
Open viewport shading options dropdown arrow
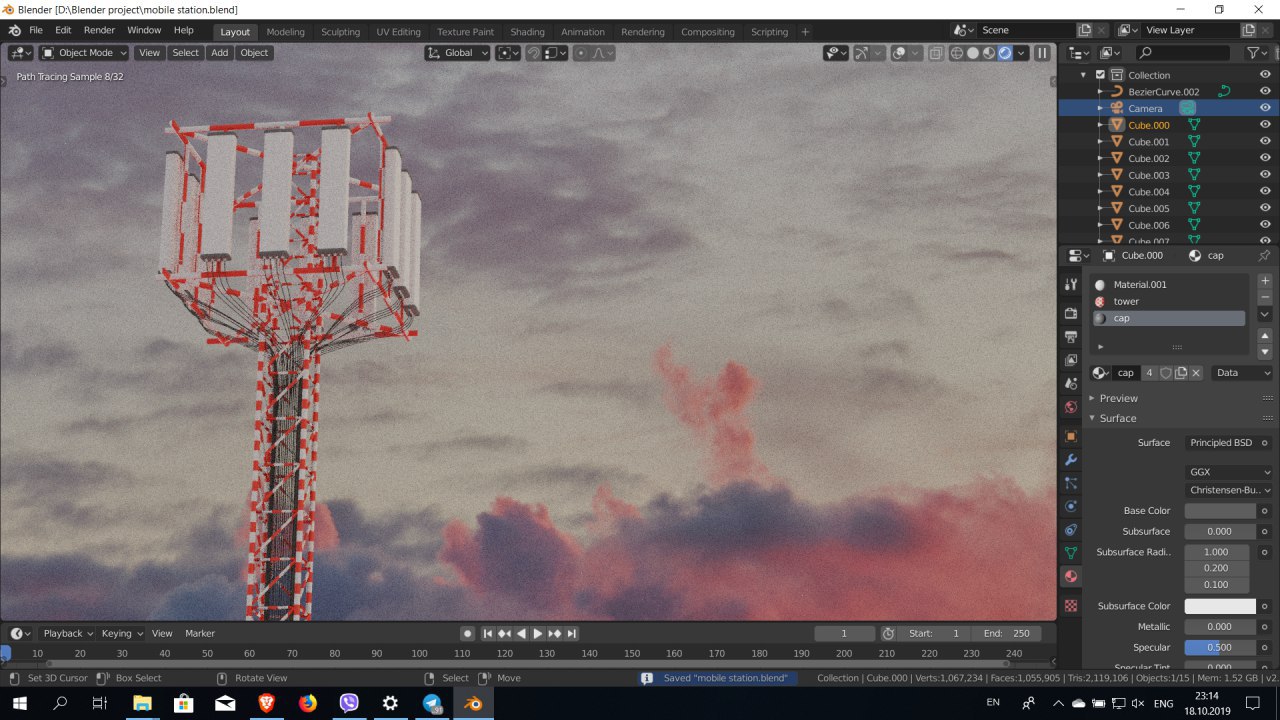pyautogui.click(x=1021, y=53)
